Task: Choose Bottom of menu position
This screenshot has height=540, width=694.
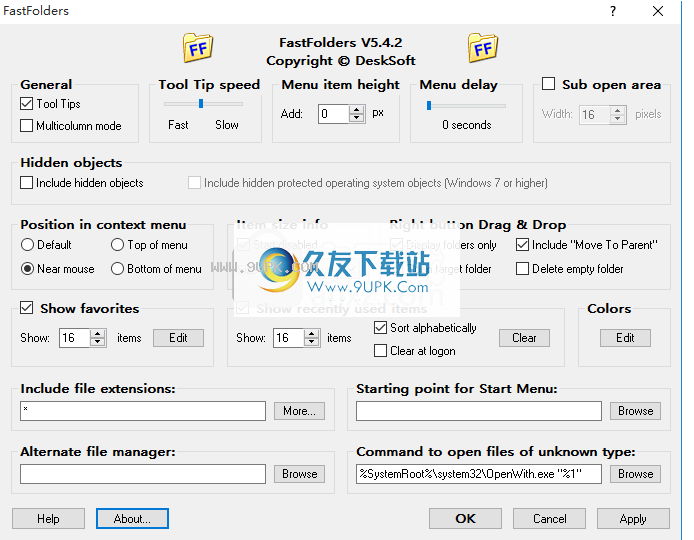Action: click(117, 269)
